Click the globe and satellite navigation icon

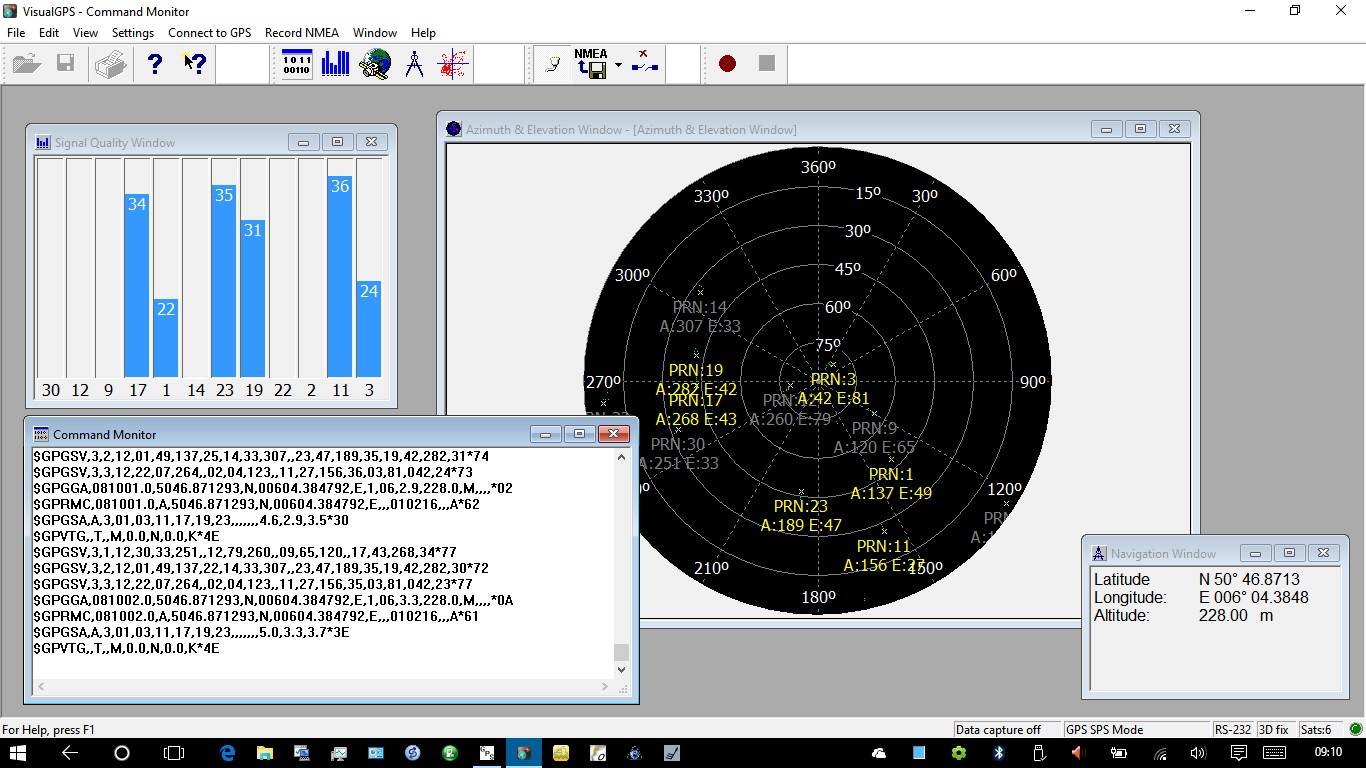[x=375, y=64]
